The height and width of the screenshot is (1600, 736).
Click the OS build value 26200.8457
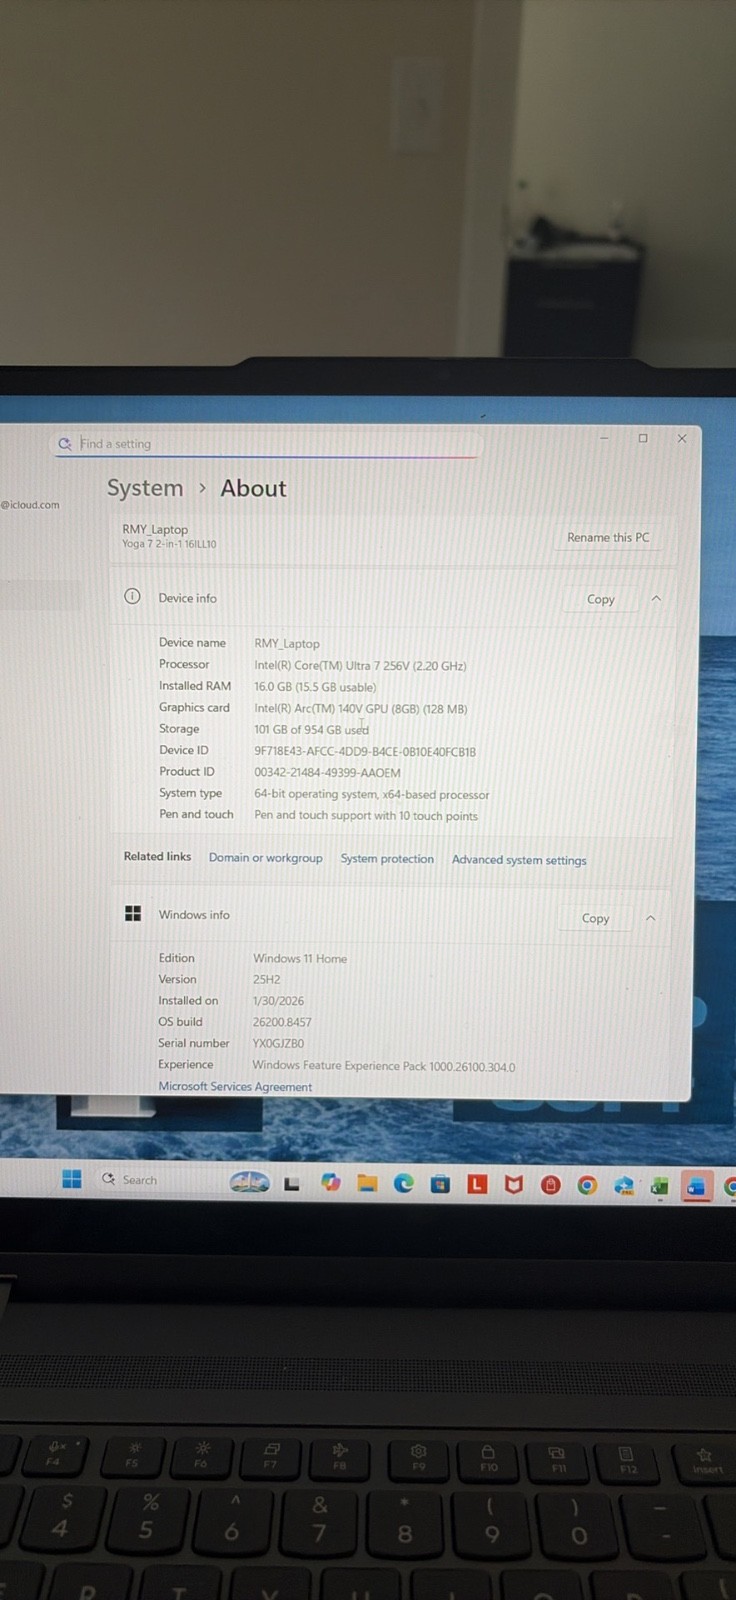pyautogui.click(x=282, y=1022)
